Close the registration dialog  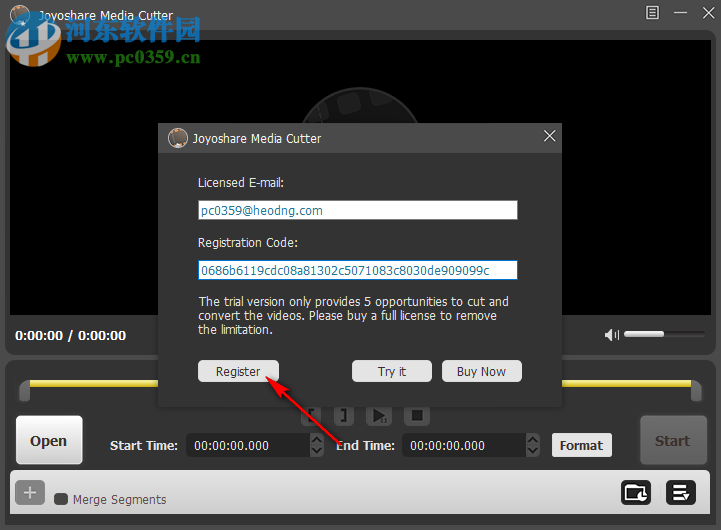549,136
